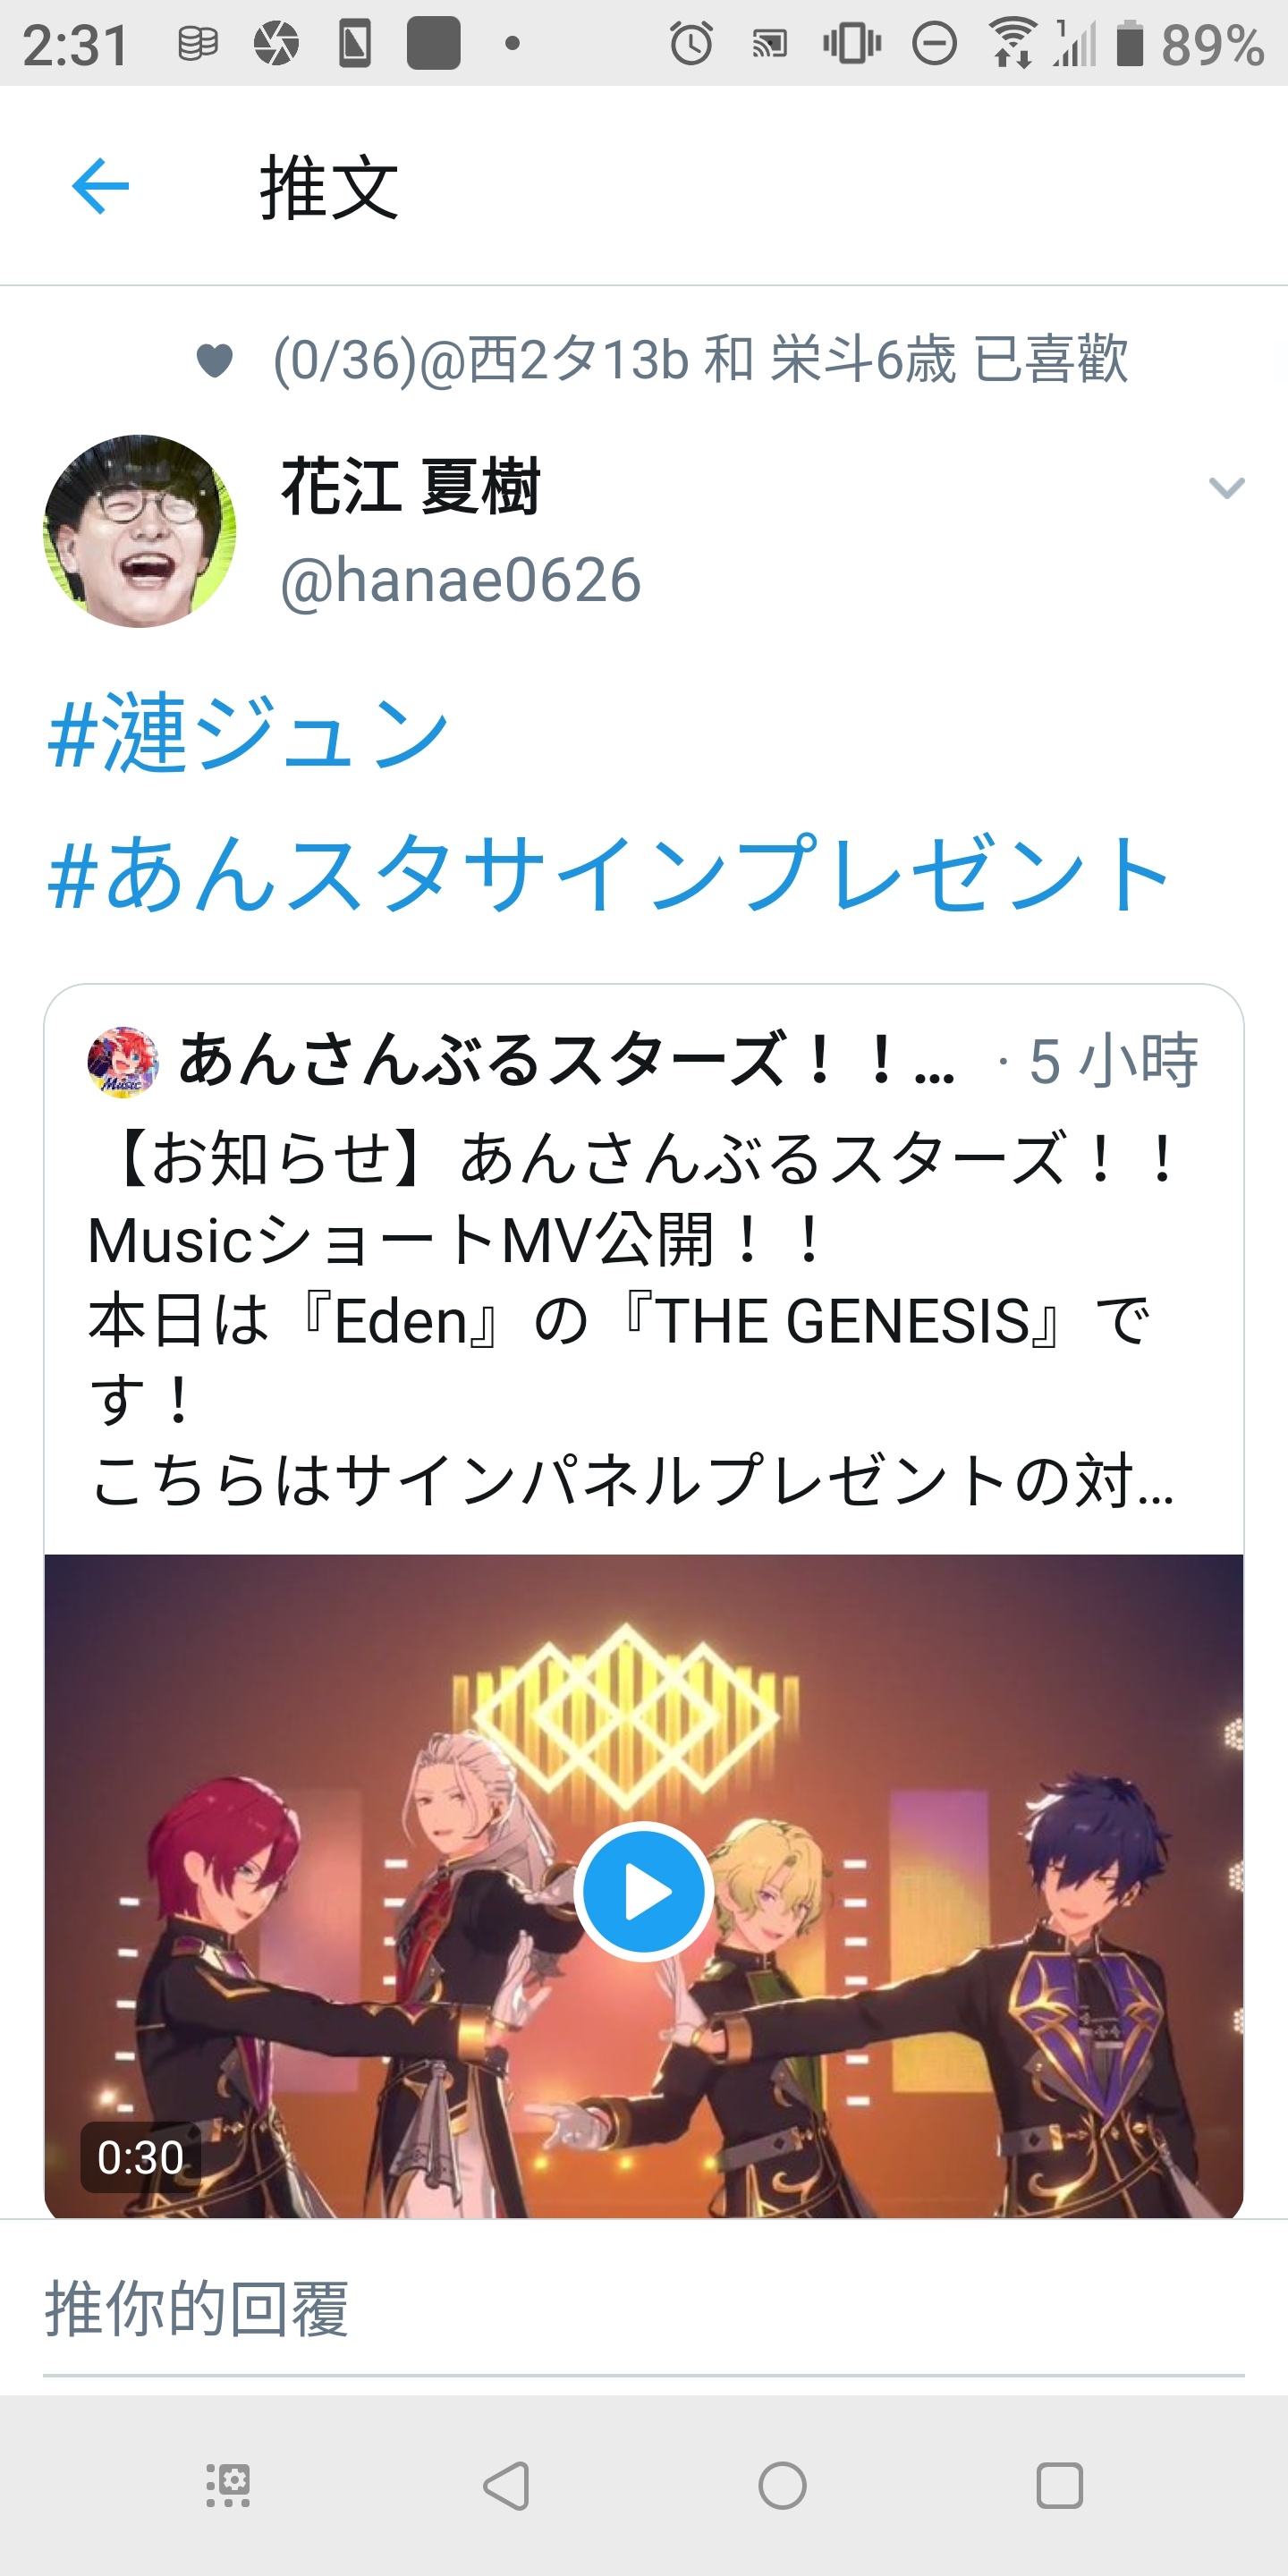Screen dimensions: 1288x2576
Task: Play the Eden MV video
Action: click(643, 1891)
